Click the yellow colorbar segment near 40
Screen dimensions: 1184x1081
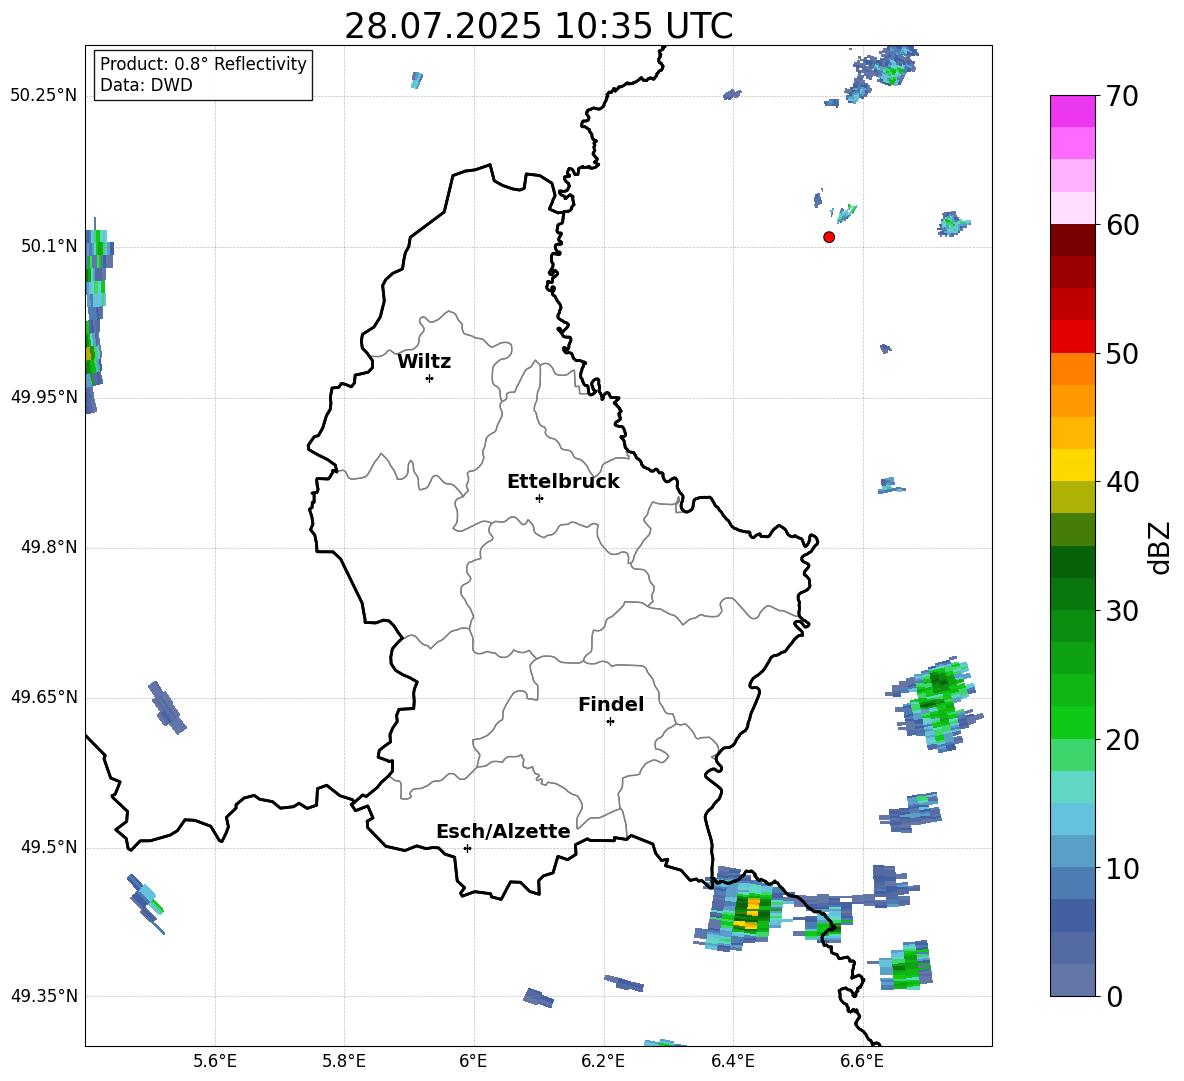click(1073, 465)
